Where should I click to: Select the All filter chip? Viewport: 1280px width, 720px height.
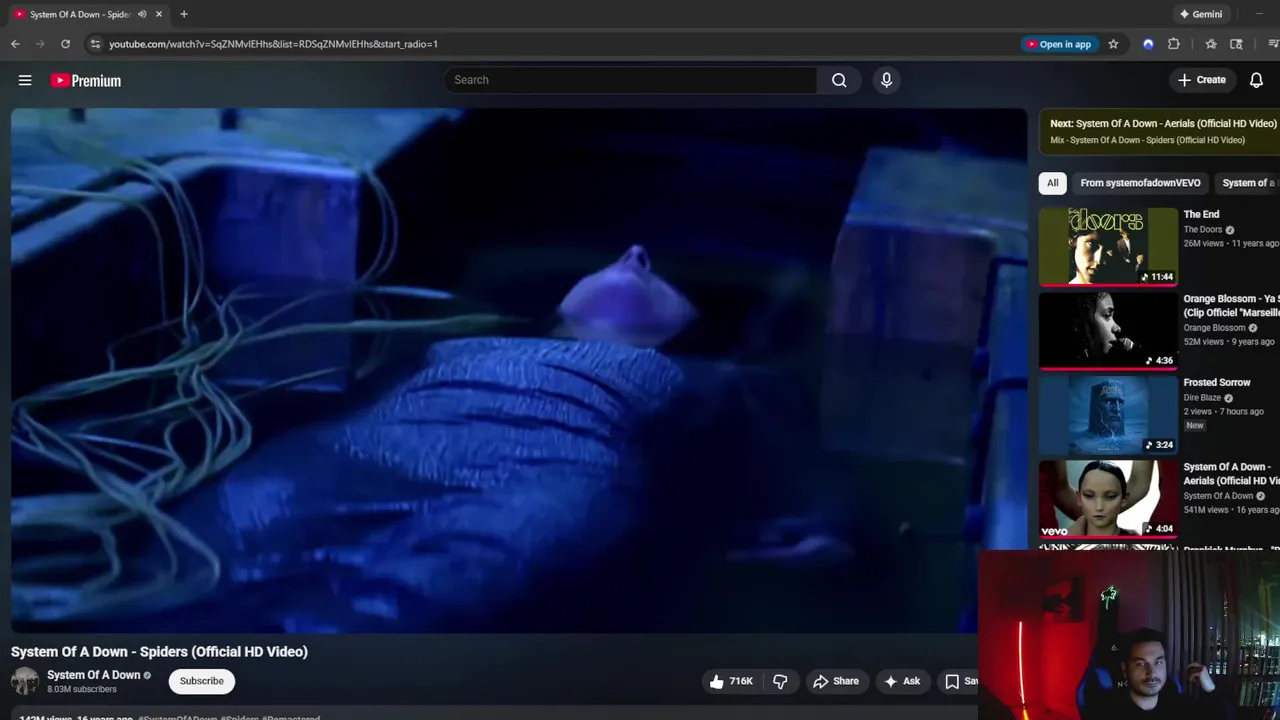[x=1052, y=183]
